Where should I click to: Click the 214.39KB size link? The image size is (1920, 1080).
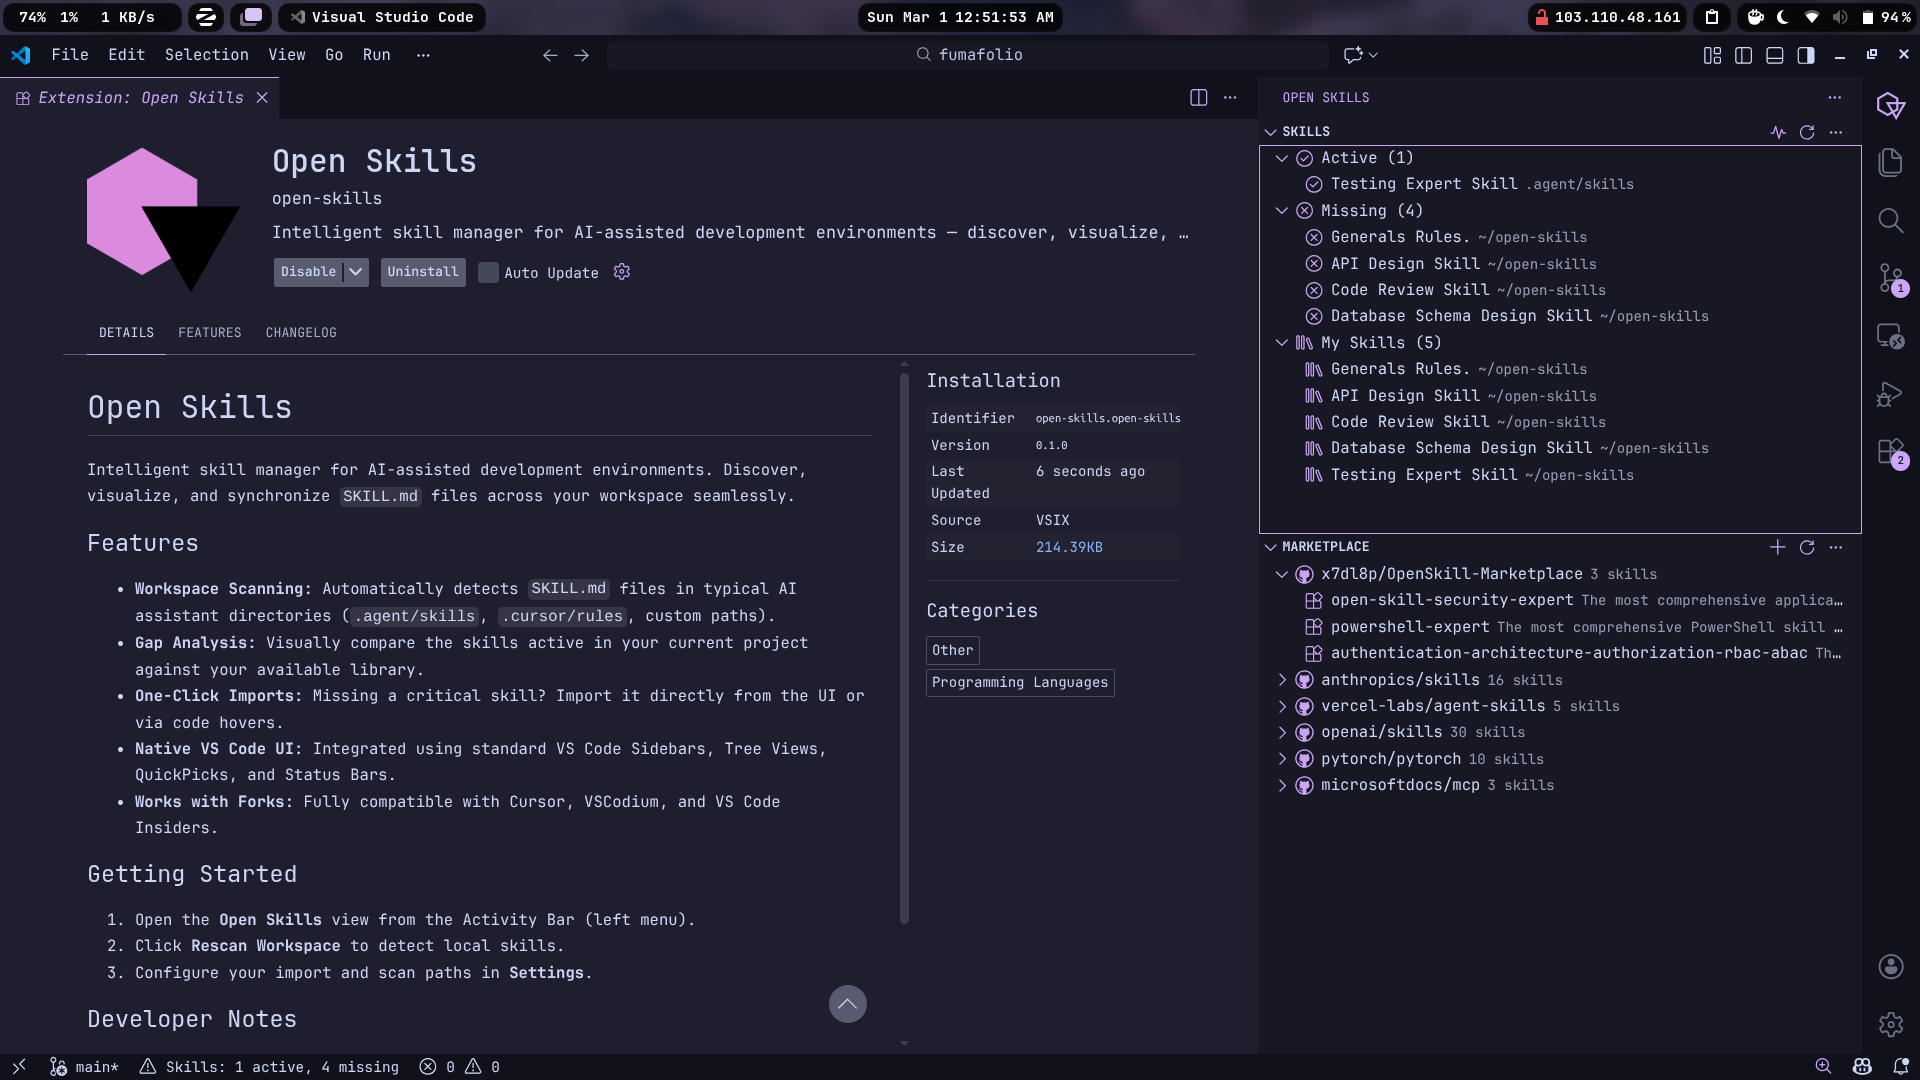click(x=1069, y=548)
